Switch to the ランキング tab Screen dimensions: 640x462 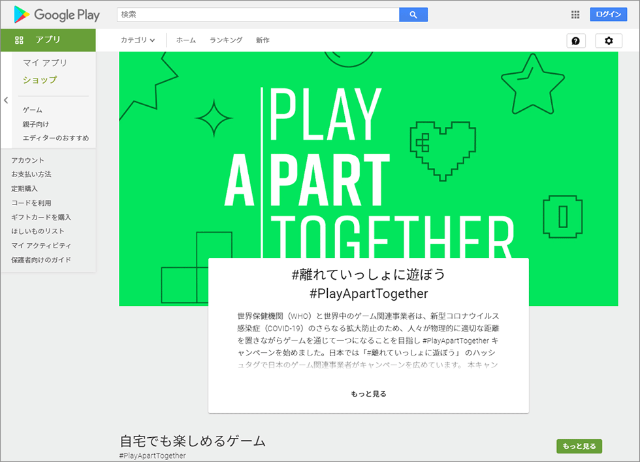(x=226, y=40)
